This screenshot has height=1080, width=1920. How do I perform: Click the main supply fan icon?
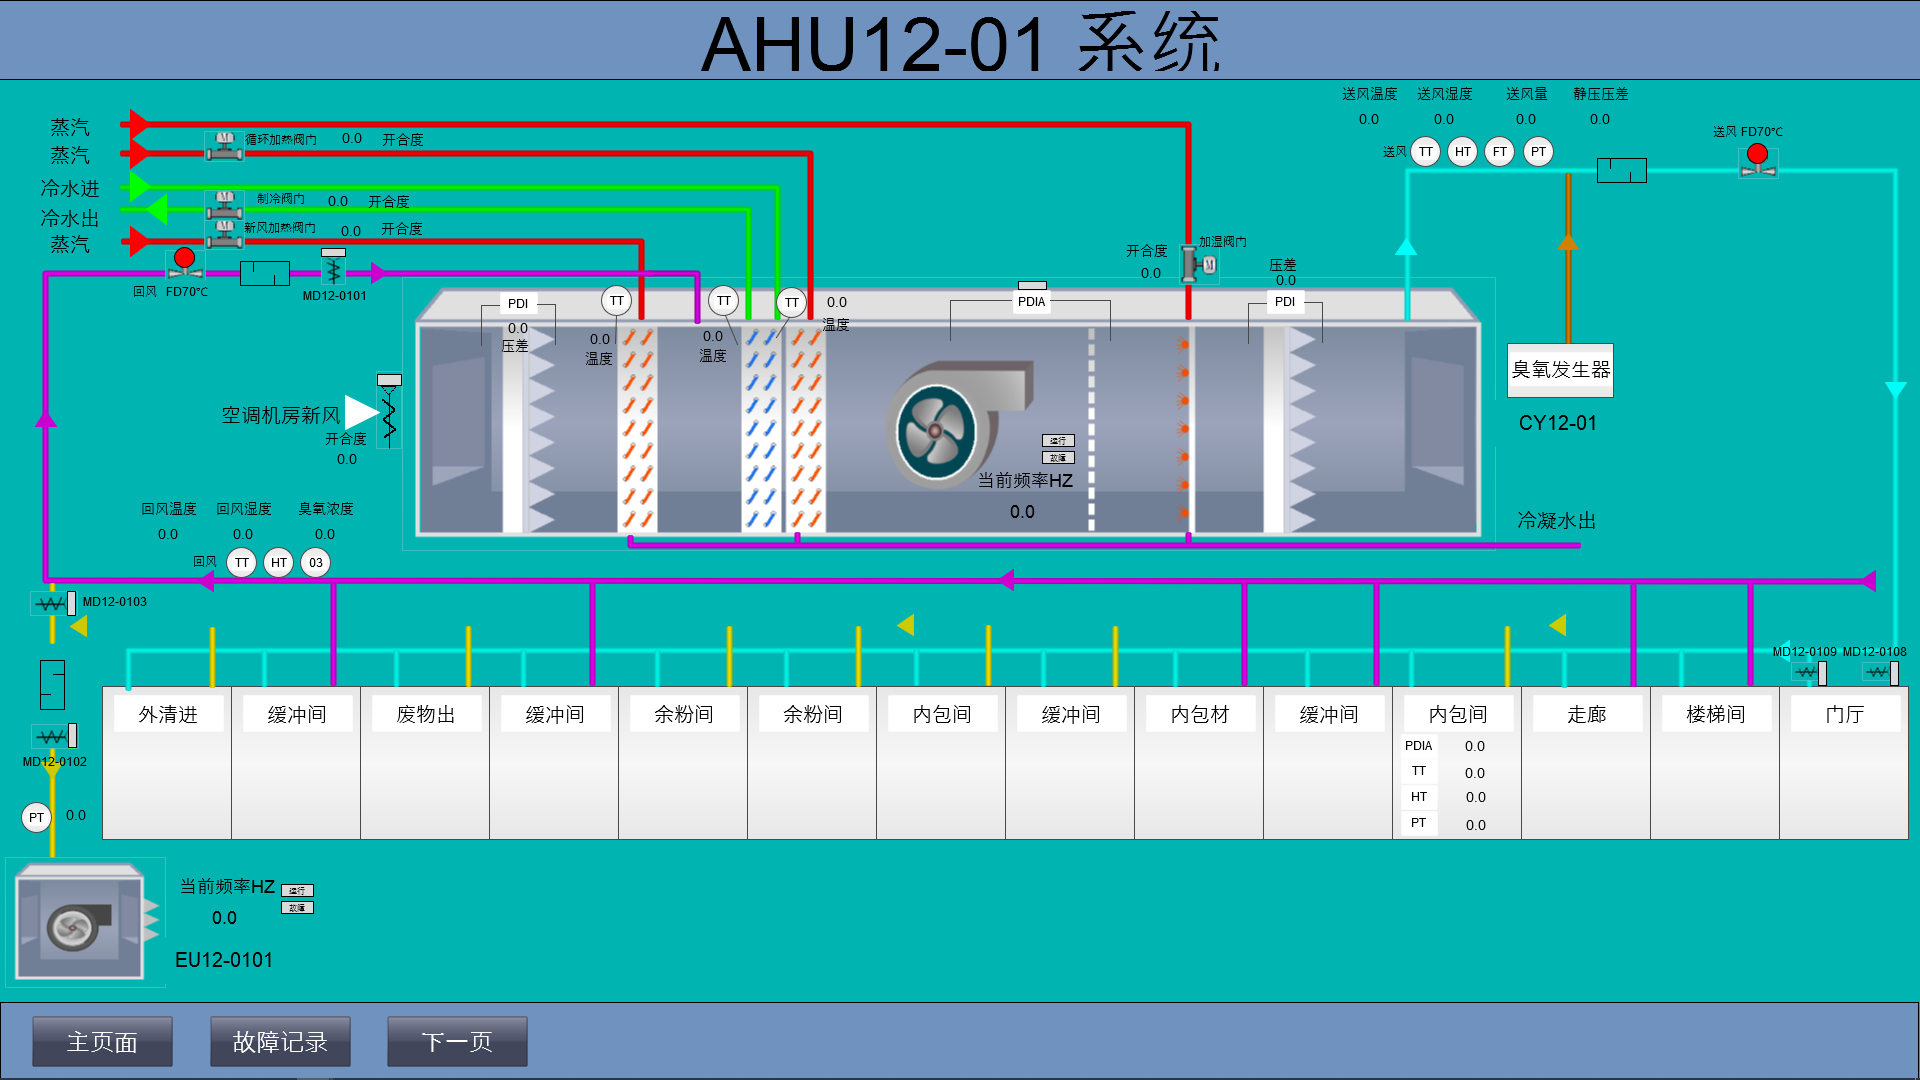point(937,431)
